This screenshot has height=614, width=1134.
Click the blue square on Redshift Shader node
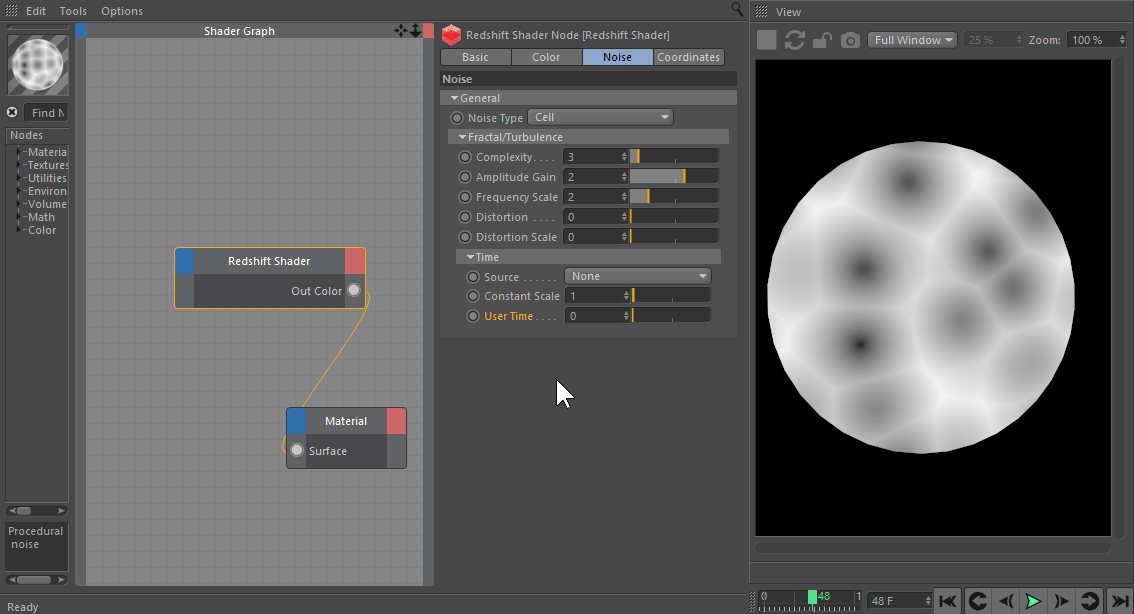coord(184,261)
